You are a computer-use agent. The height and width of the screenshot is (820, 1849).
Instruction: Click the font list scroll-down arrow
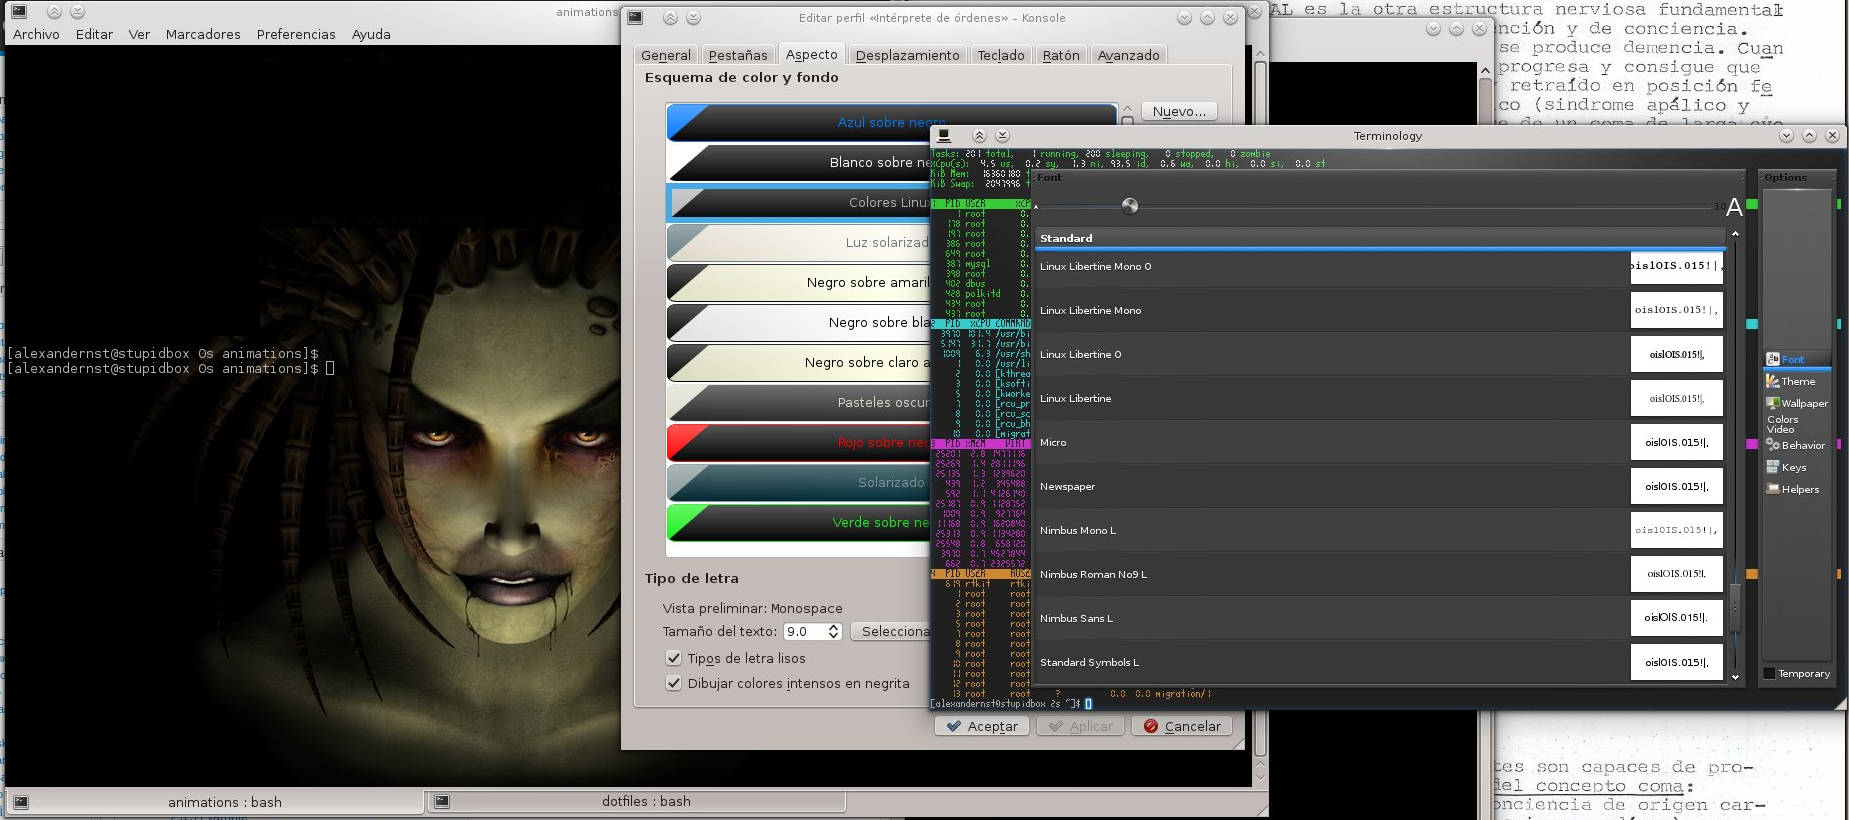[x=1735, y=677]
